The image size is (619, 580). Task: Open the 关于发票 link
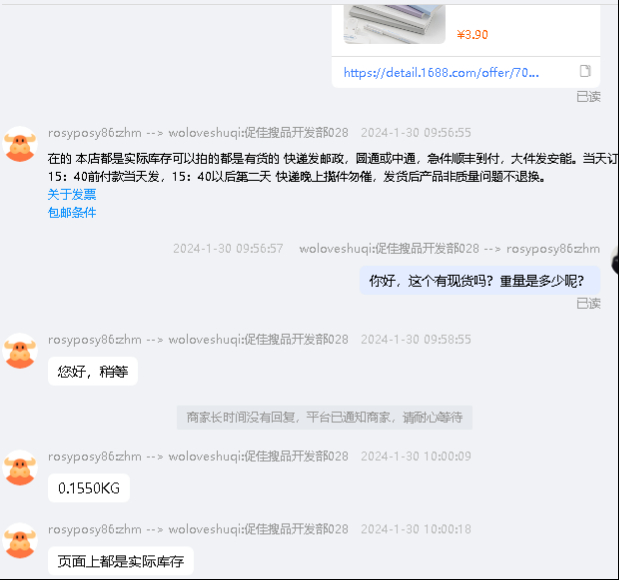coord(72,194)
